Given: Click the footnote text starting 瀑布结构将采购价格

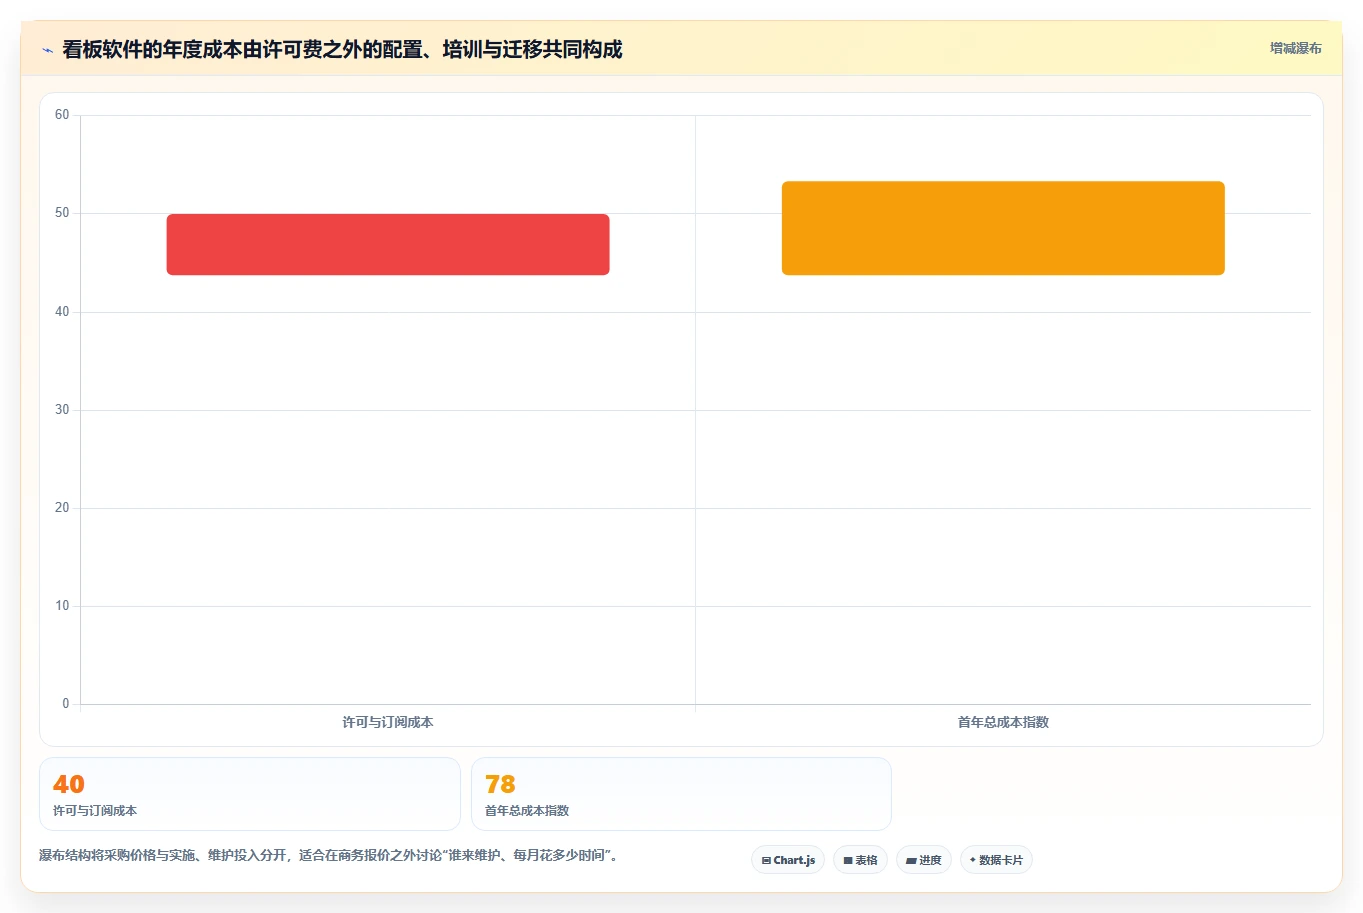Looking at the screenshot, I should [329, 855].
